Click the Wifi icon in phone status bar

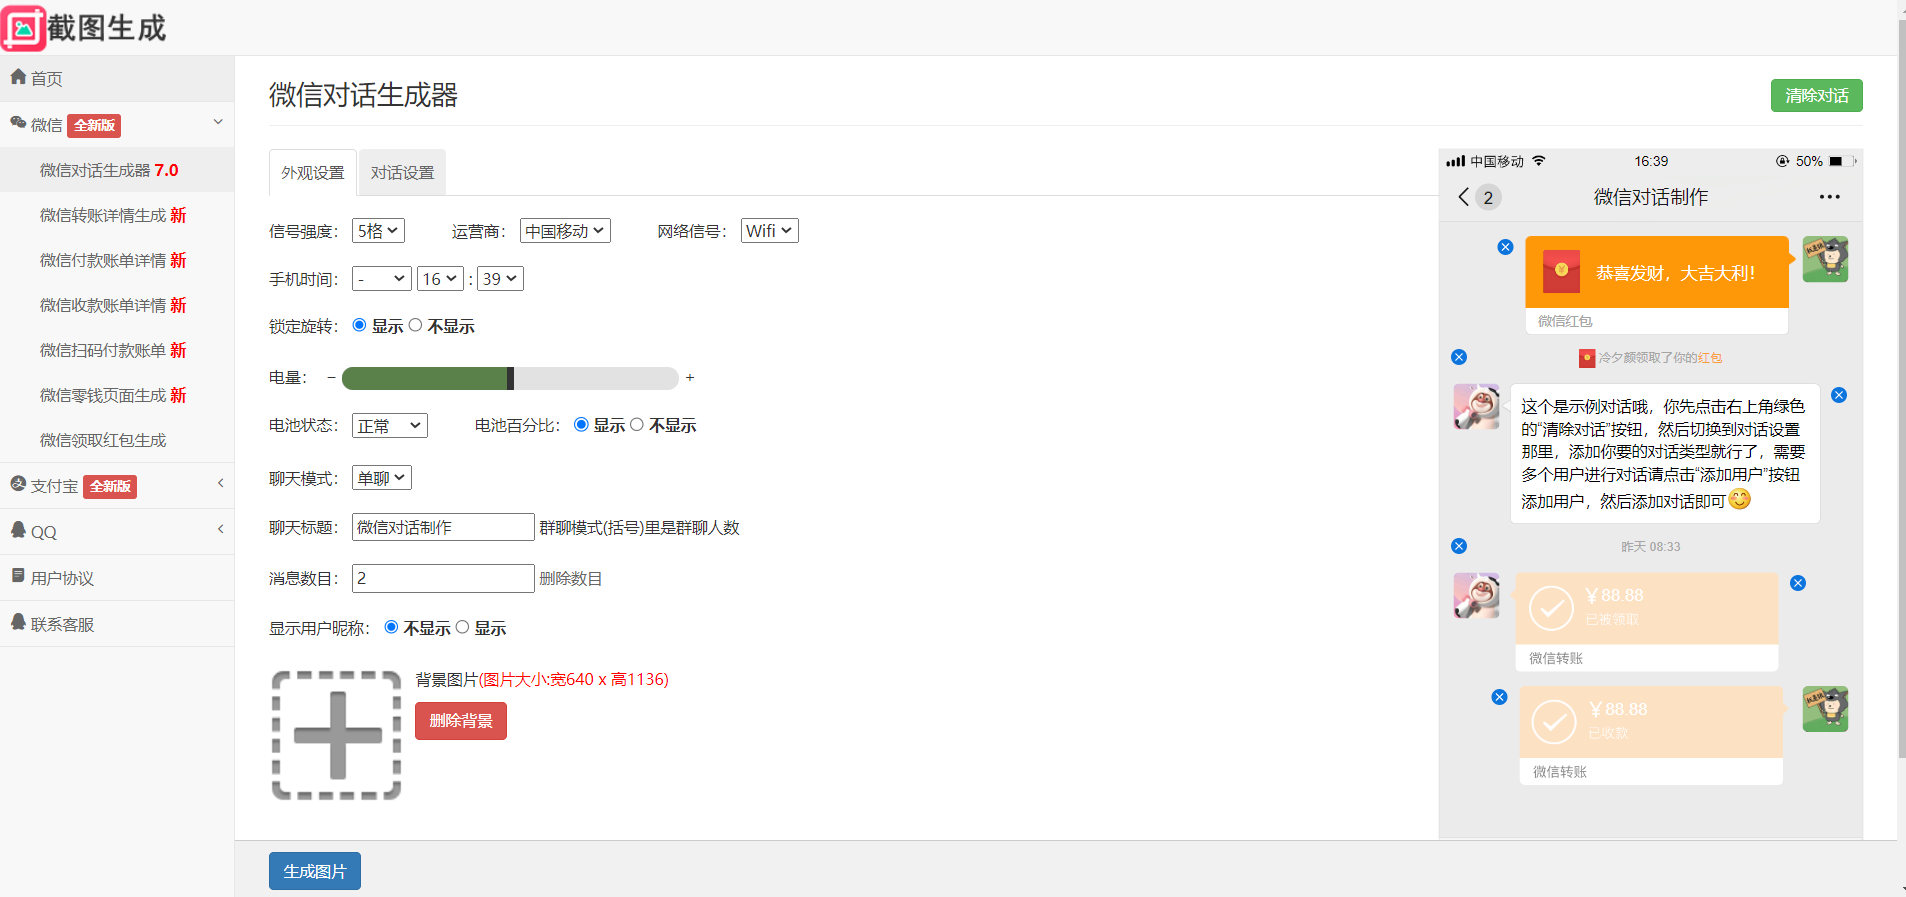[x=1539, y=161]
